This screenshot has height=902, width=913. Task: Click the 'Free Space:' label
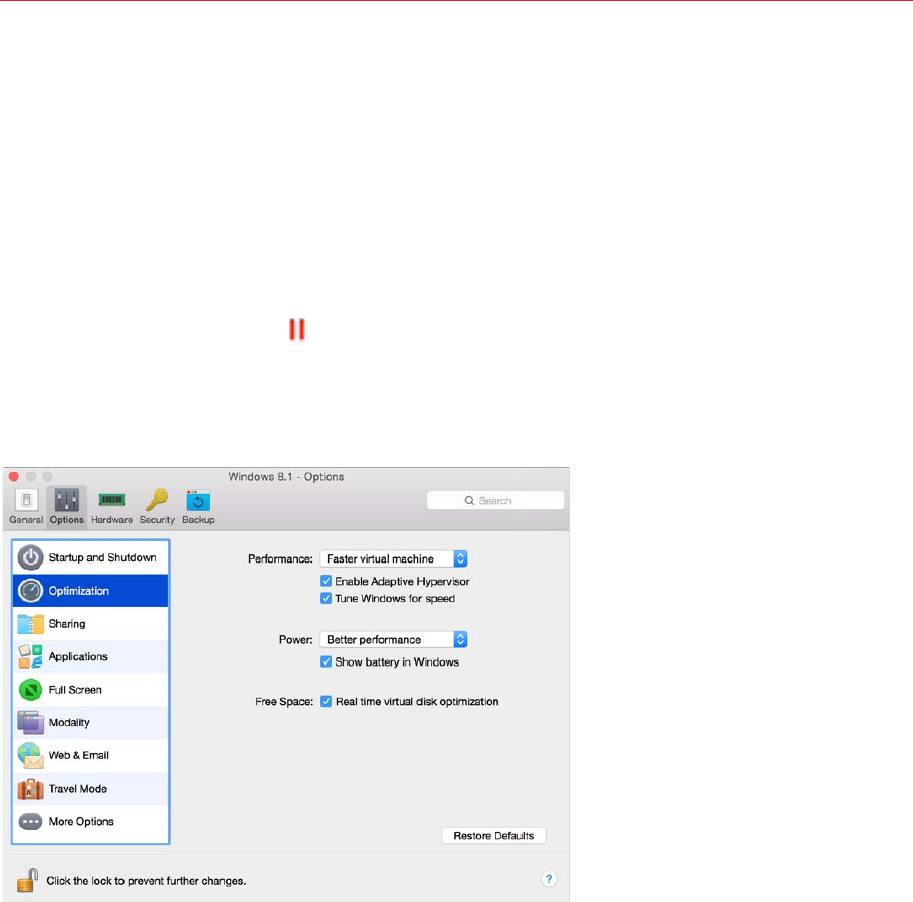(x=284, y=702)
